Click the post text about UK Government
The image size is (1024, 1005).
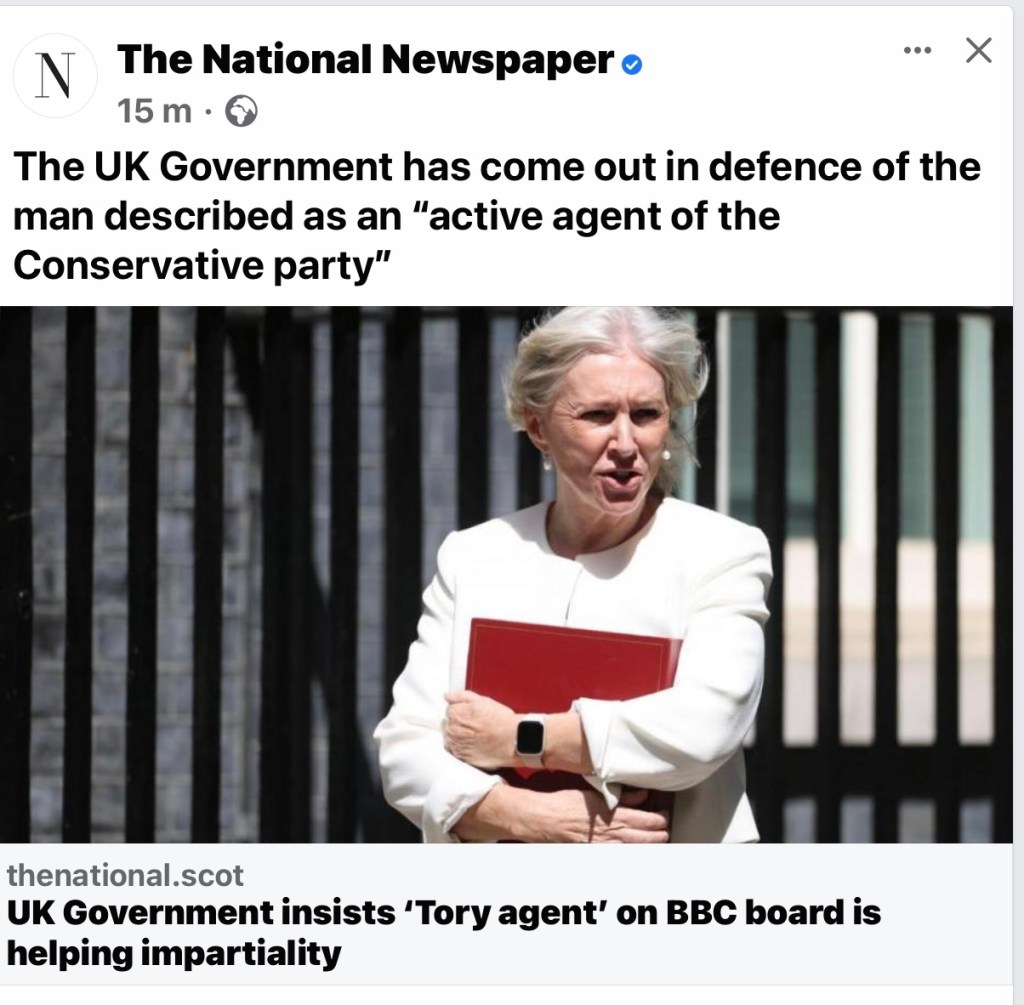496,216
